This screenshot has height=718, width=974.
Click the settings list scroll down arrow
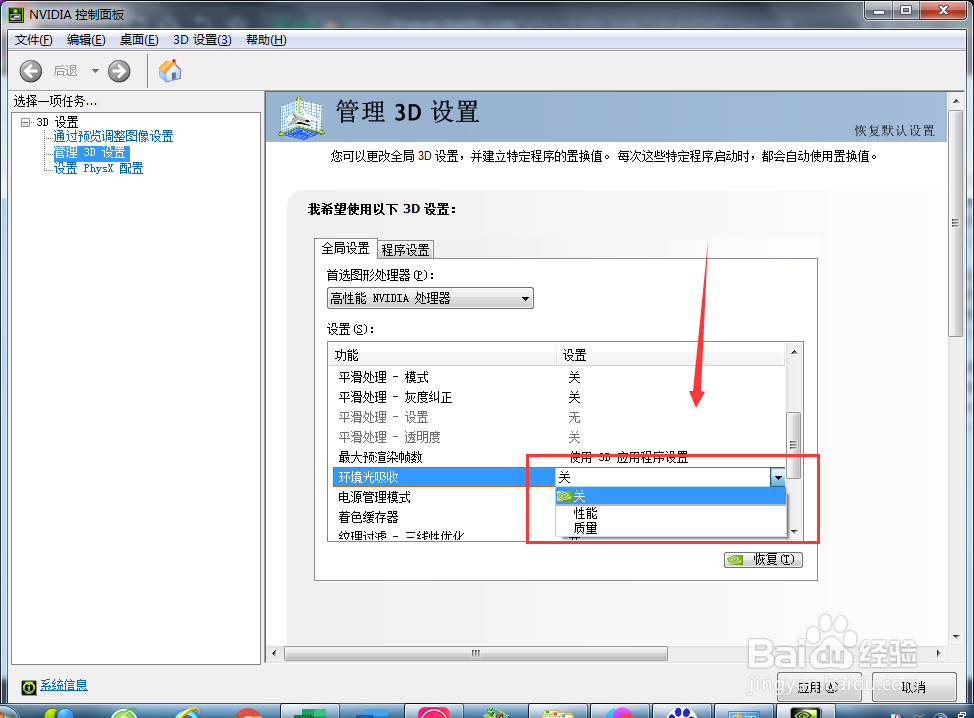click(x=794, y=532)
